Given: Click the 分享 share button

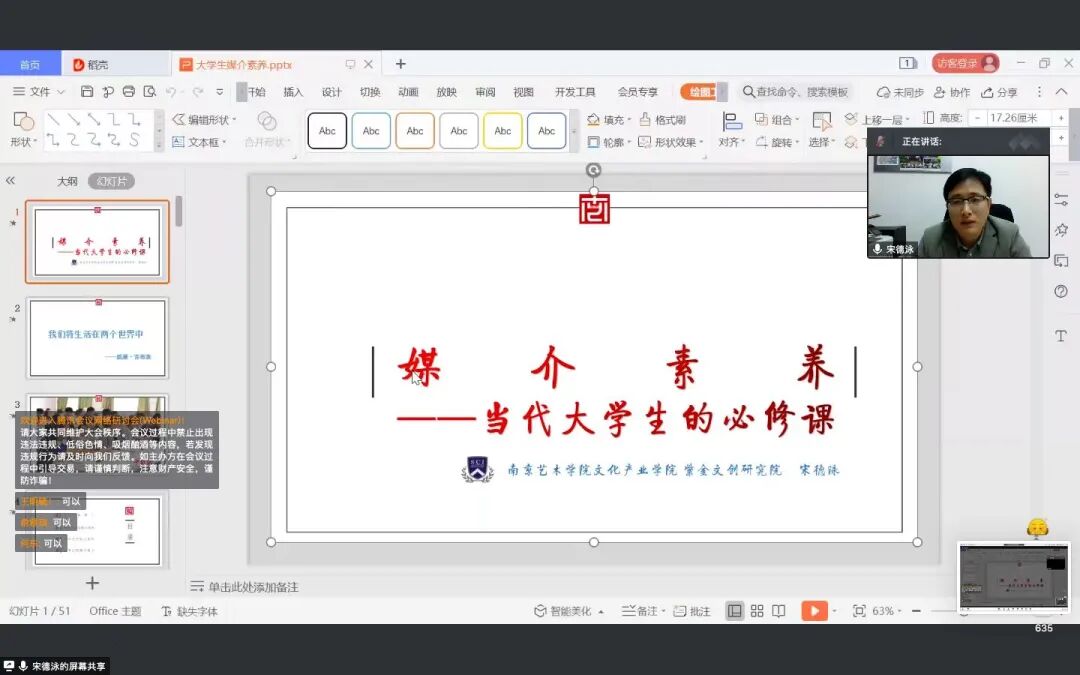Looking at the screenshot, I should tap(1002, 91).
